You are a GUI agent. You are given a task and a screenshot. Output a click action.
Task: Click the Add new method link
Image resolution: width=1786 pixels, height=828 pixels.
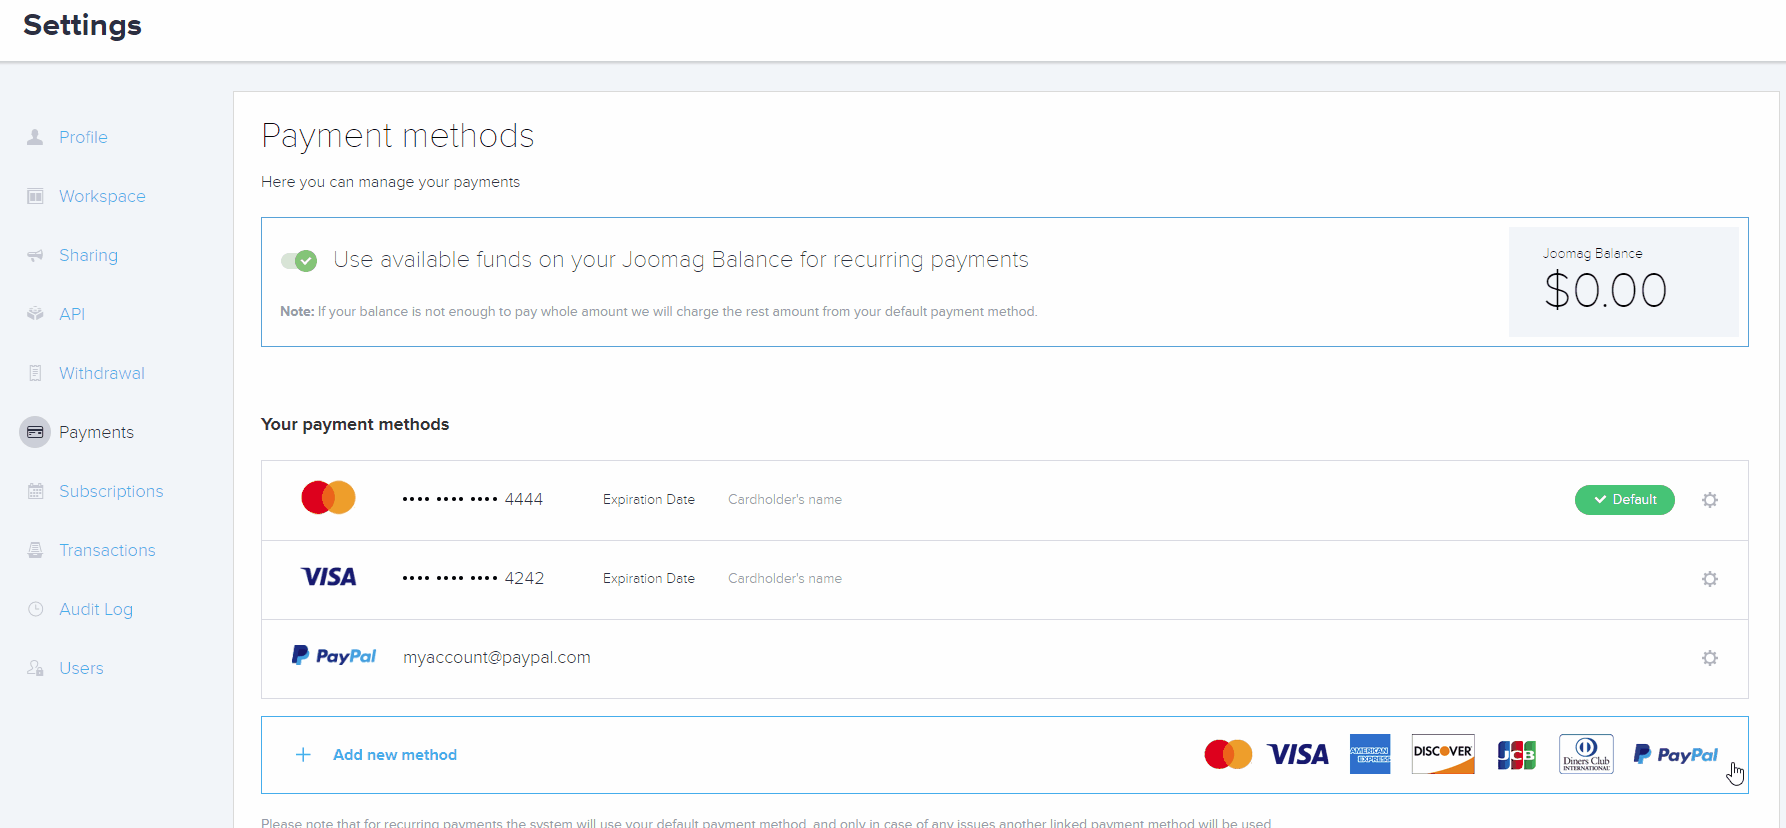click(394, 755)
